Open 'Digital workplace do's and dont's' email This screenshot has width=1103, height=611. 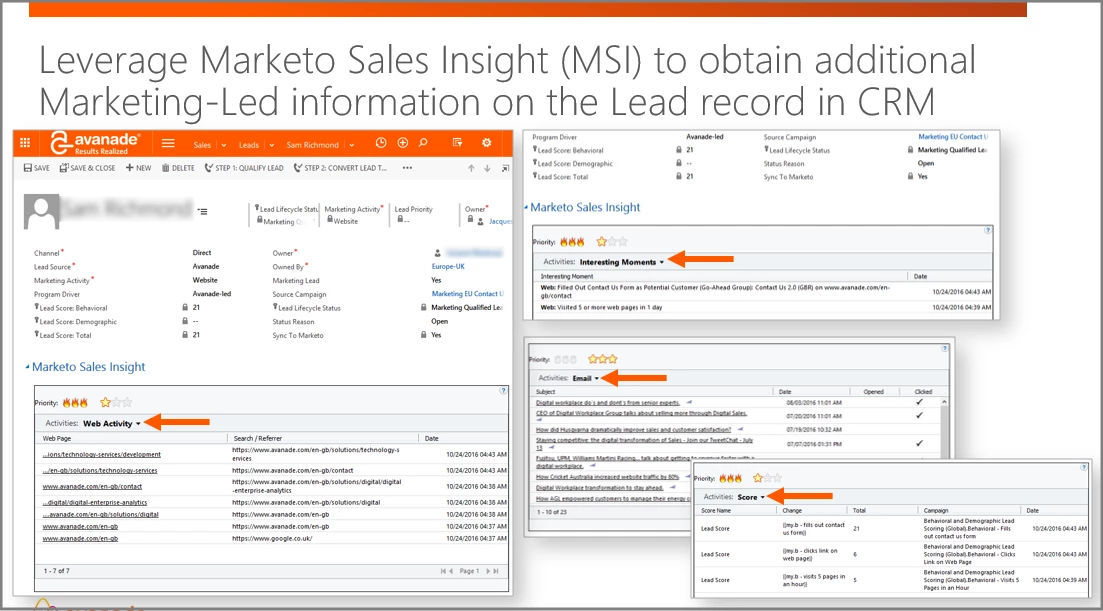tap(608, 403)
